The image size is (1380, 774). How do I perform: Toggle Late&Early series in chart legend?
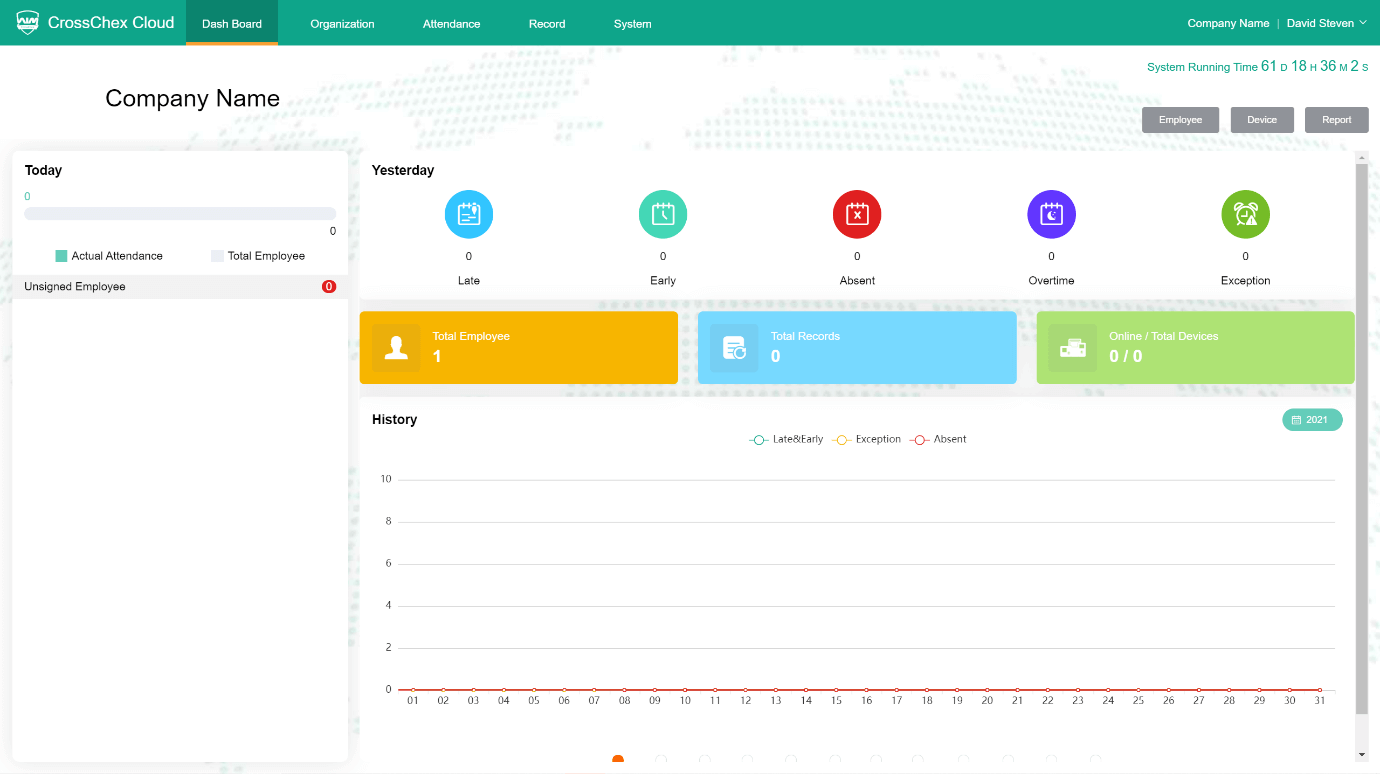[787, 440]
